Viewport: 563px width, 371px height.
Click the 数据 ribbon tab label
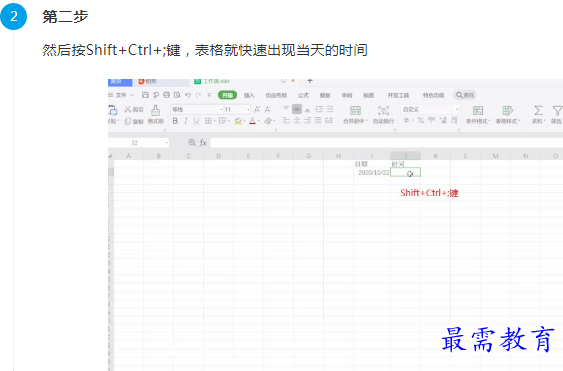tap(325, 95)
